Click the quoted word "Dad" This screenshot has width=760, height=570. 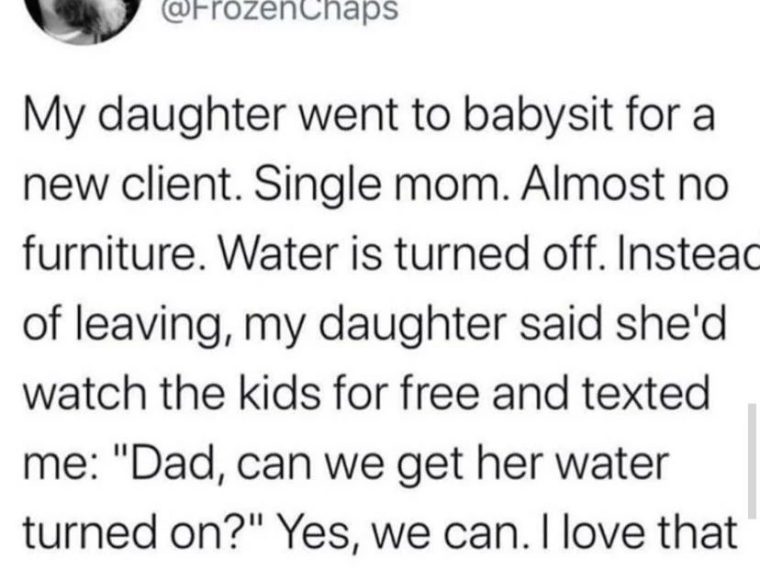pyautogui.click(x=174, y=463)
